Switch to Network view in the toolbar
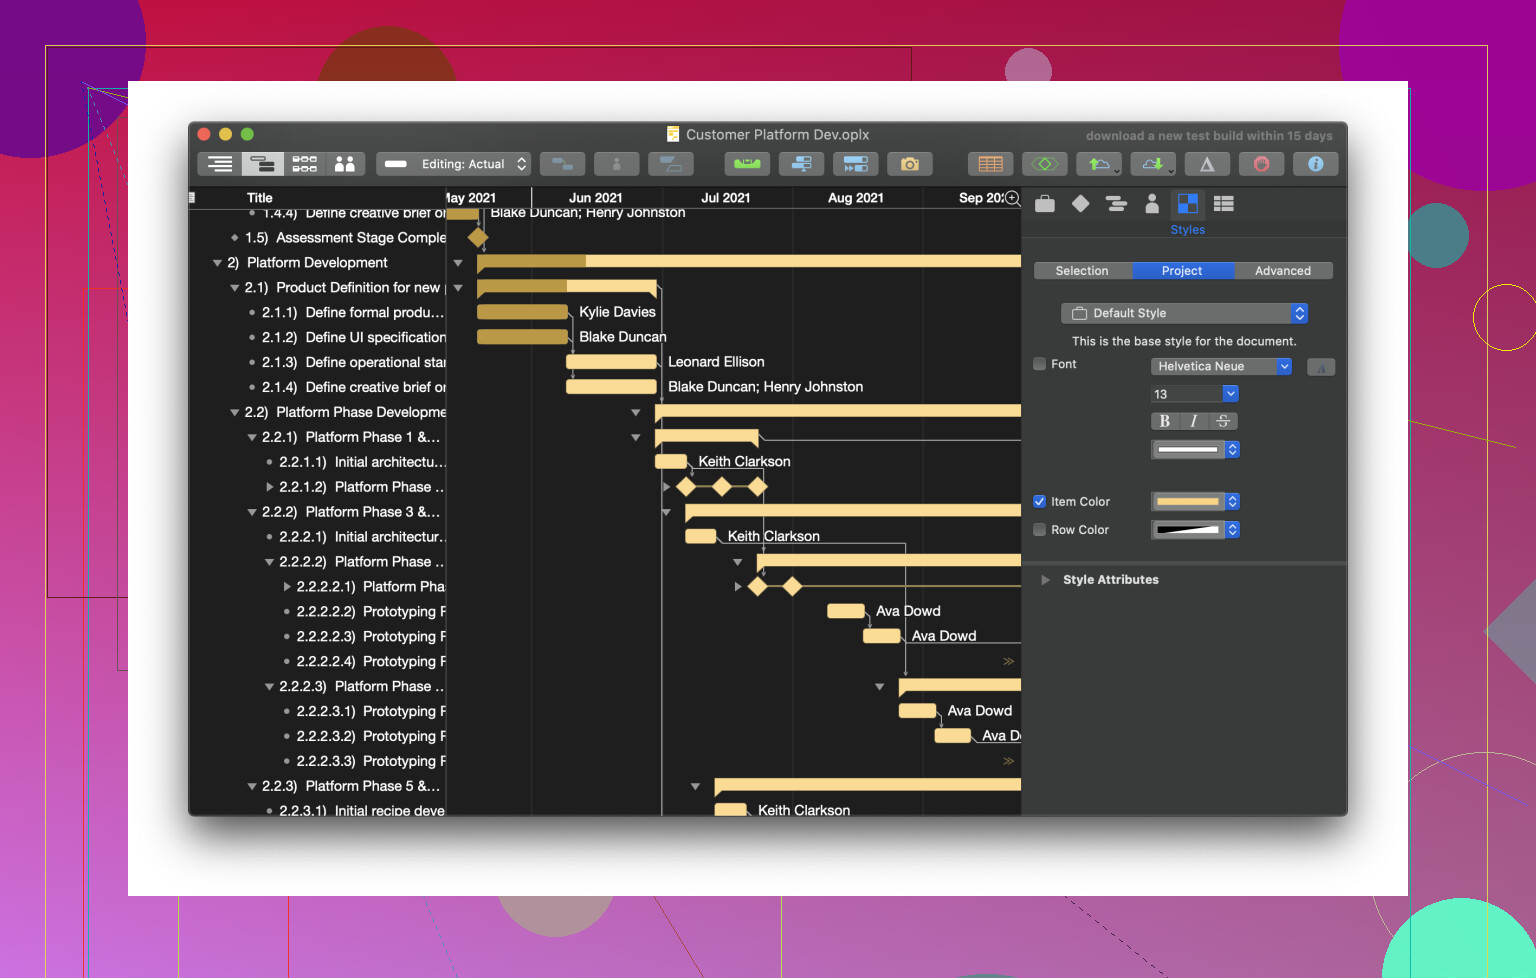Viewport: 1536px width, 978px height. (304, 164)
